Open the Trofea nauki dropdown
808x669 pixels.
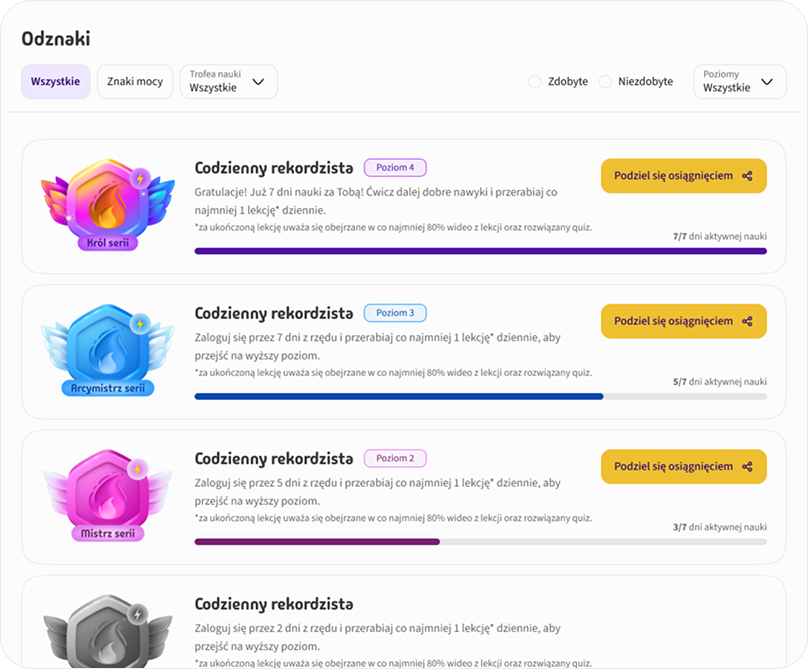pyautogui.click(x=228, y=81)
